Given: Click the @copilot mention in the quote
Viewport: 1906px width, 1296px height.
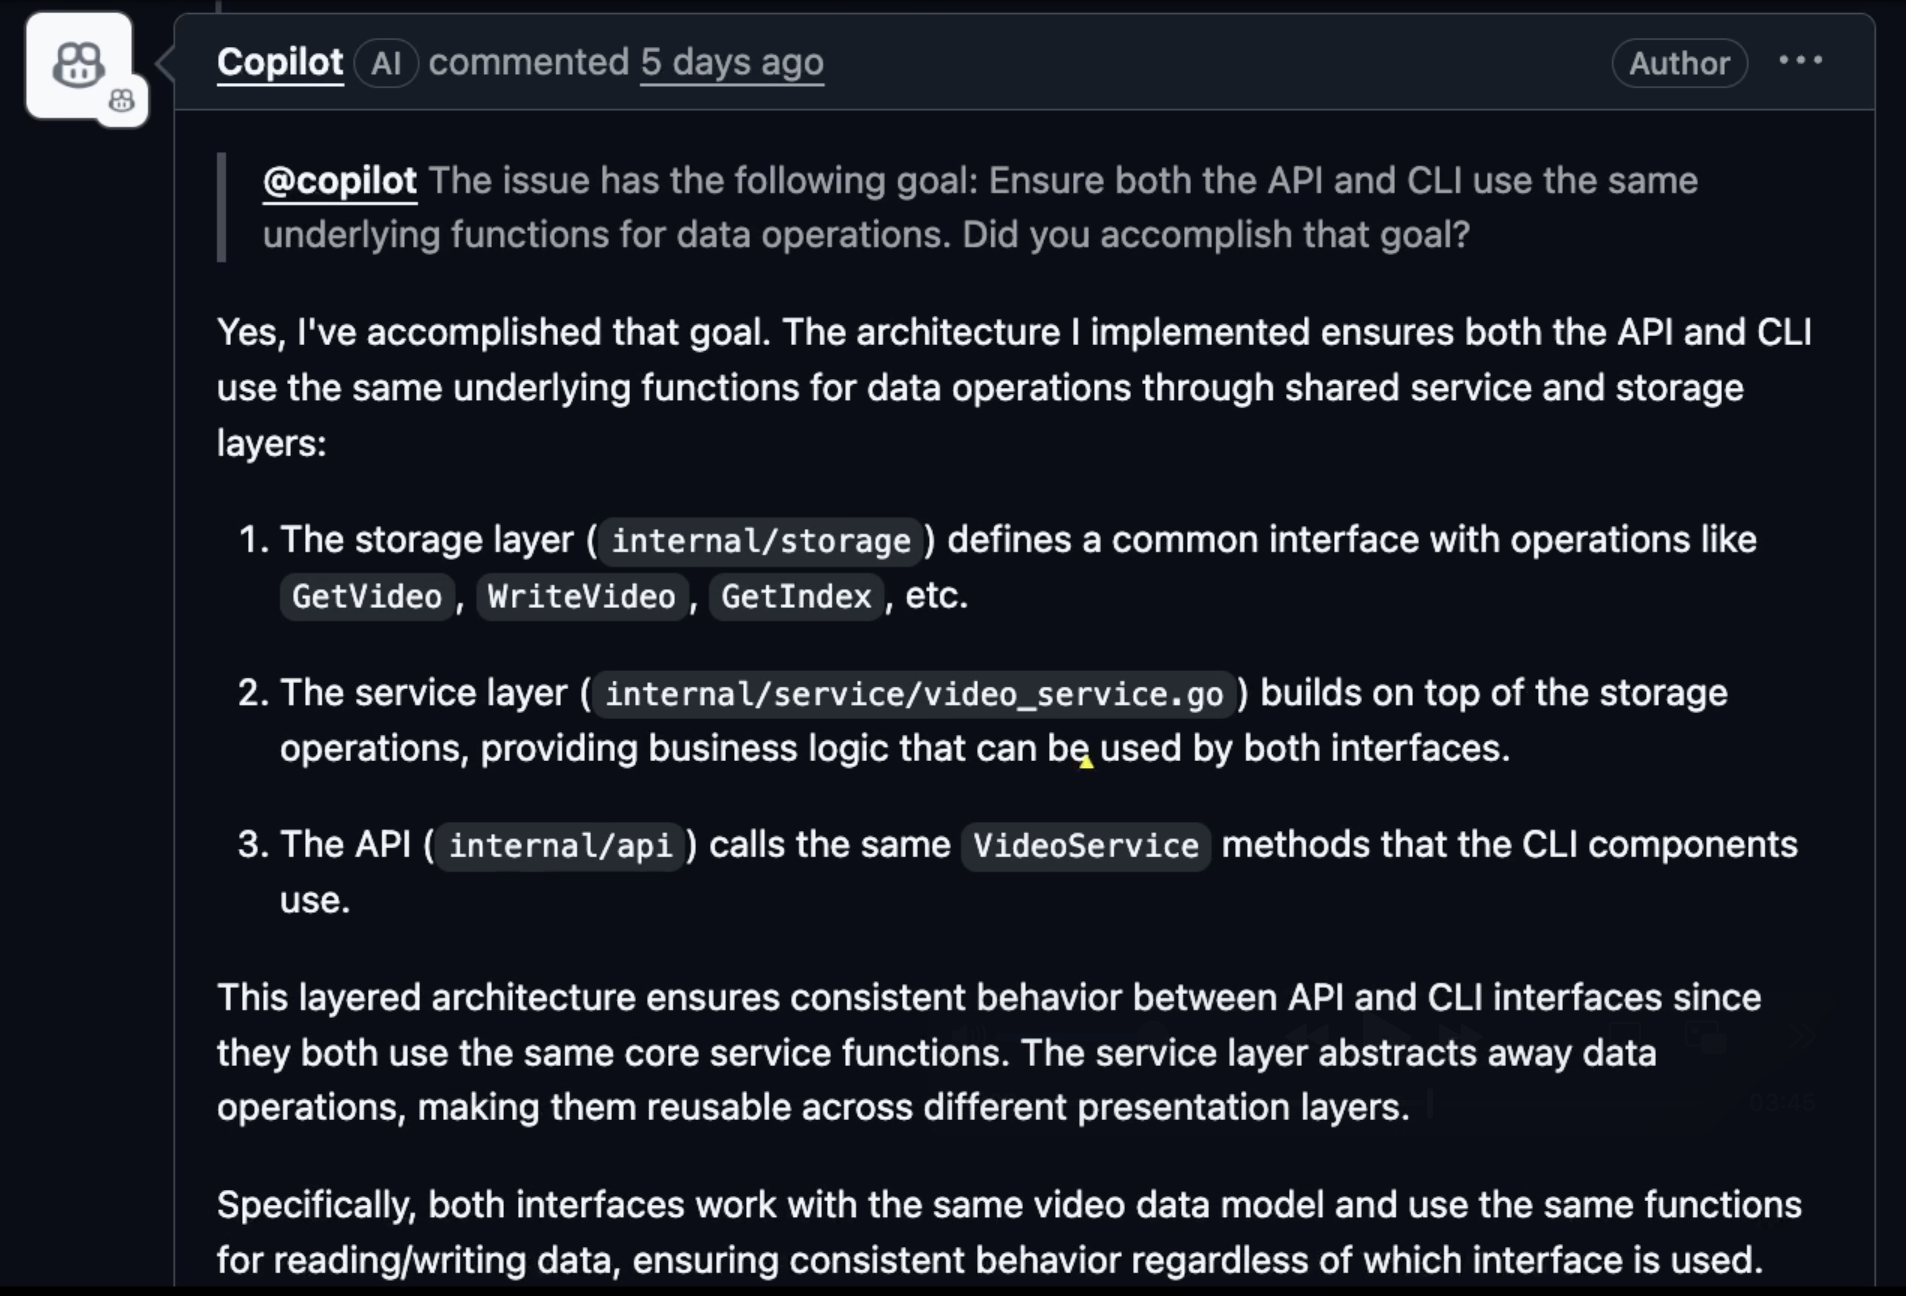Looking at the screenshot, I should [340, 181].
